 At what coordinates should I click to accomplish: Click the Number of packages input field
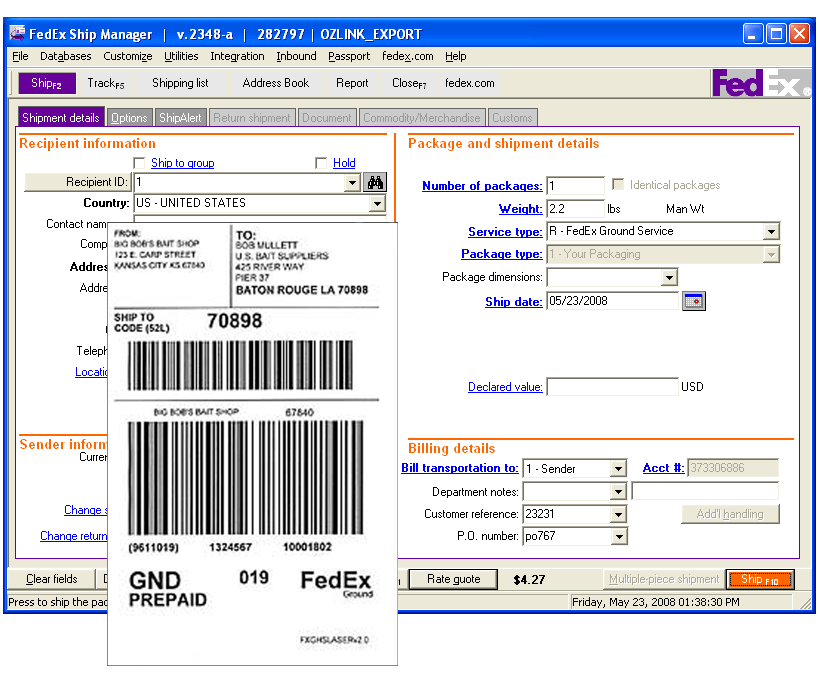tap(575, 186)
